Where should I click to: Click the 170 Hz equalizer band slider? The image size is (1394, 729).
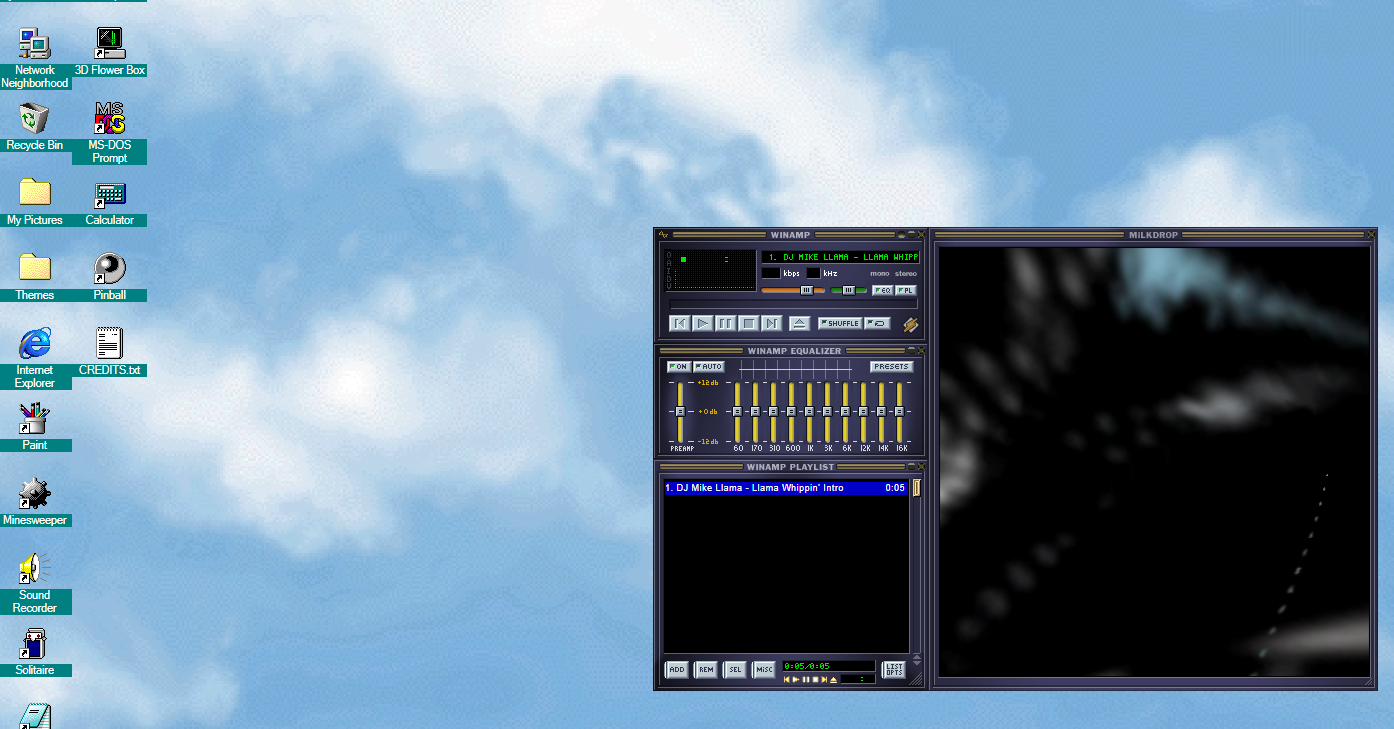[756, 411]
